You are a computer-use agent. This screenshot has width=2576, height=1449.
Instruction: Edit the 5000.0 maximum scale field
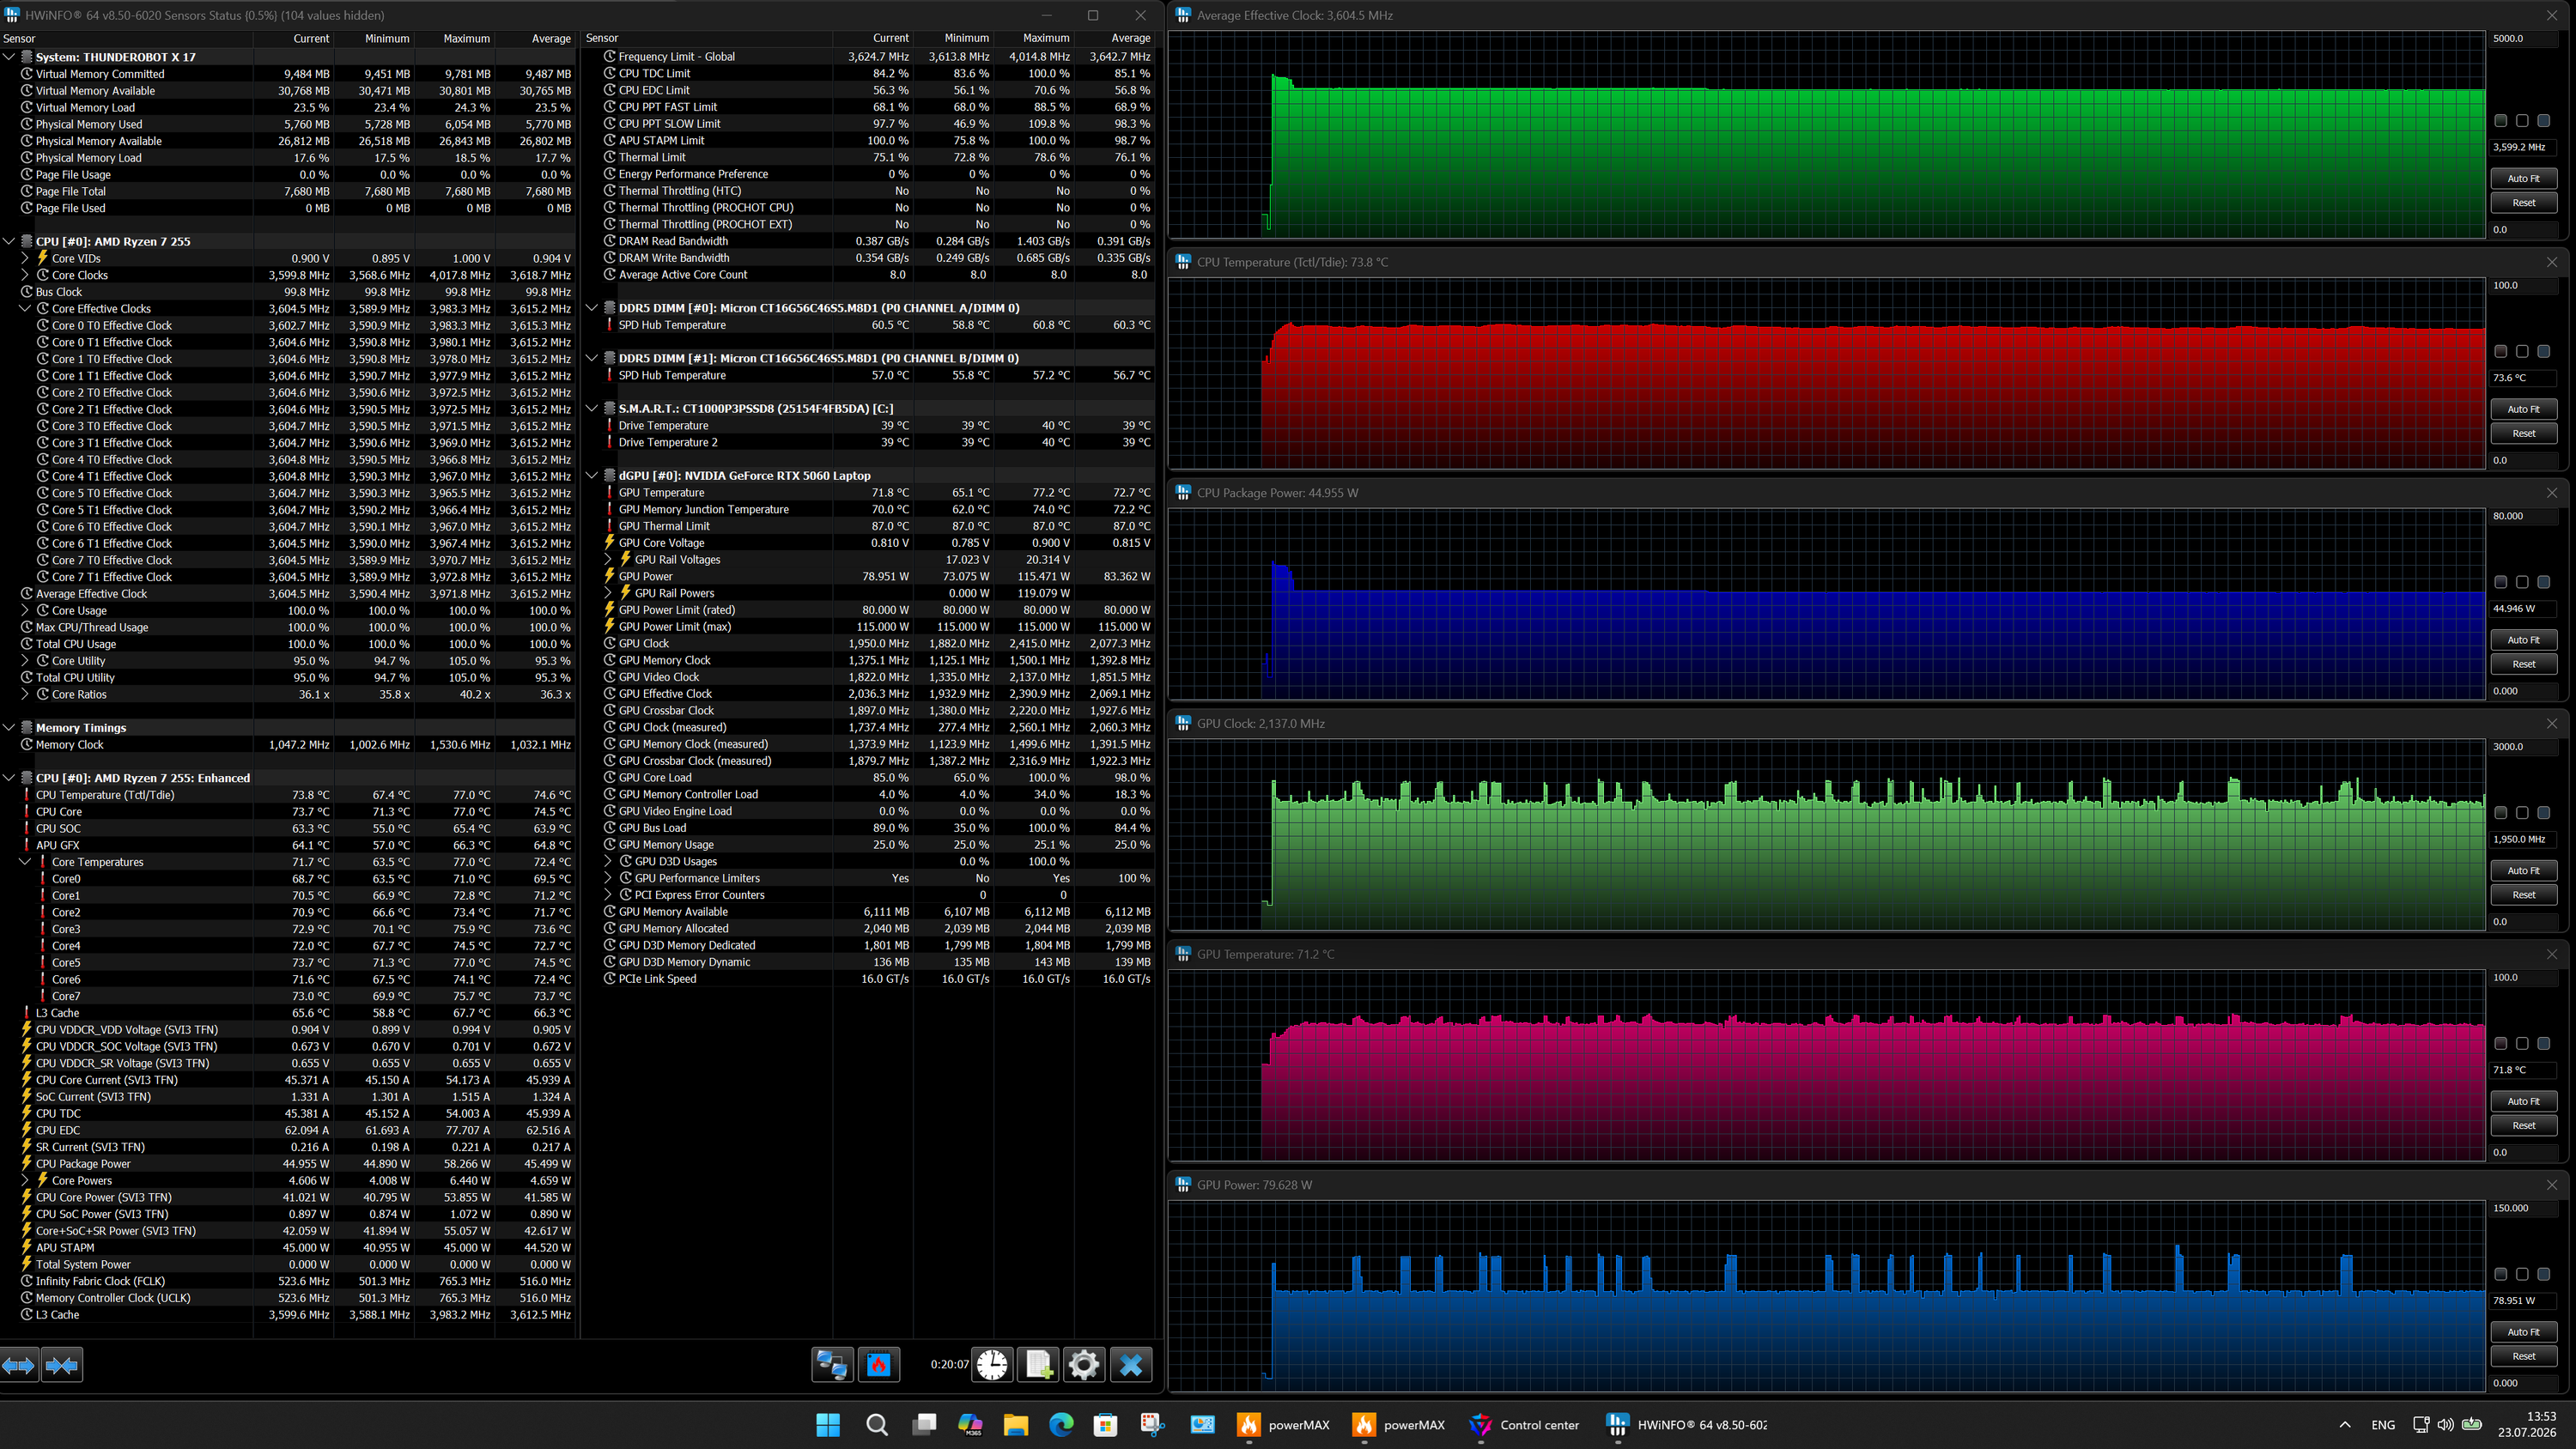pos(2523,39)
